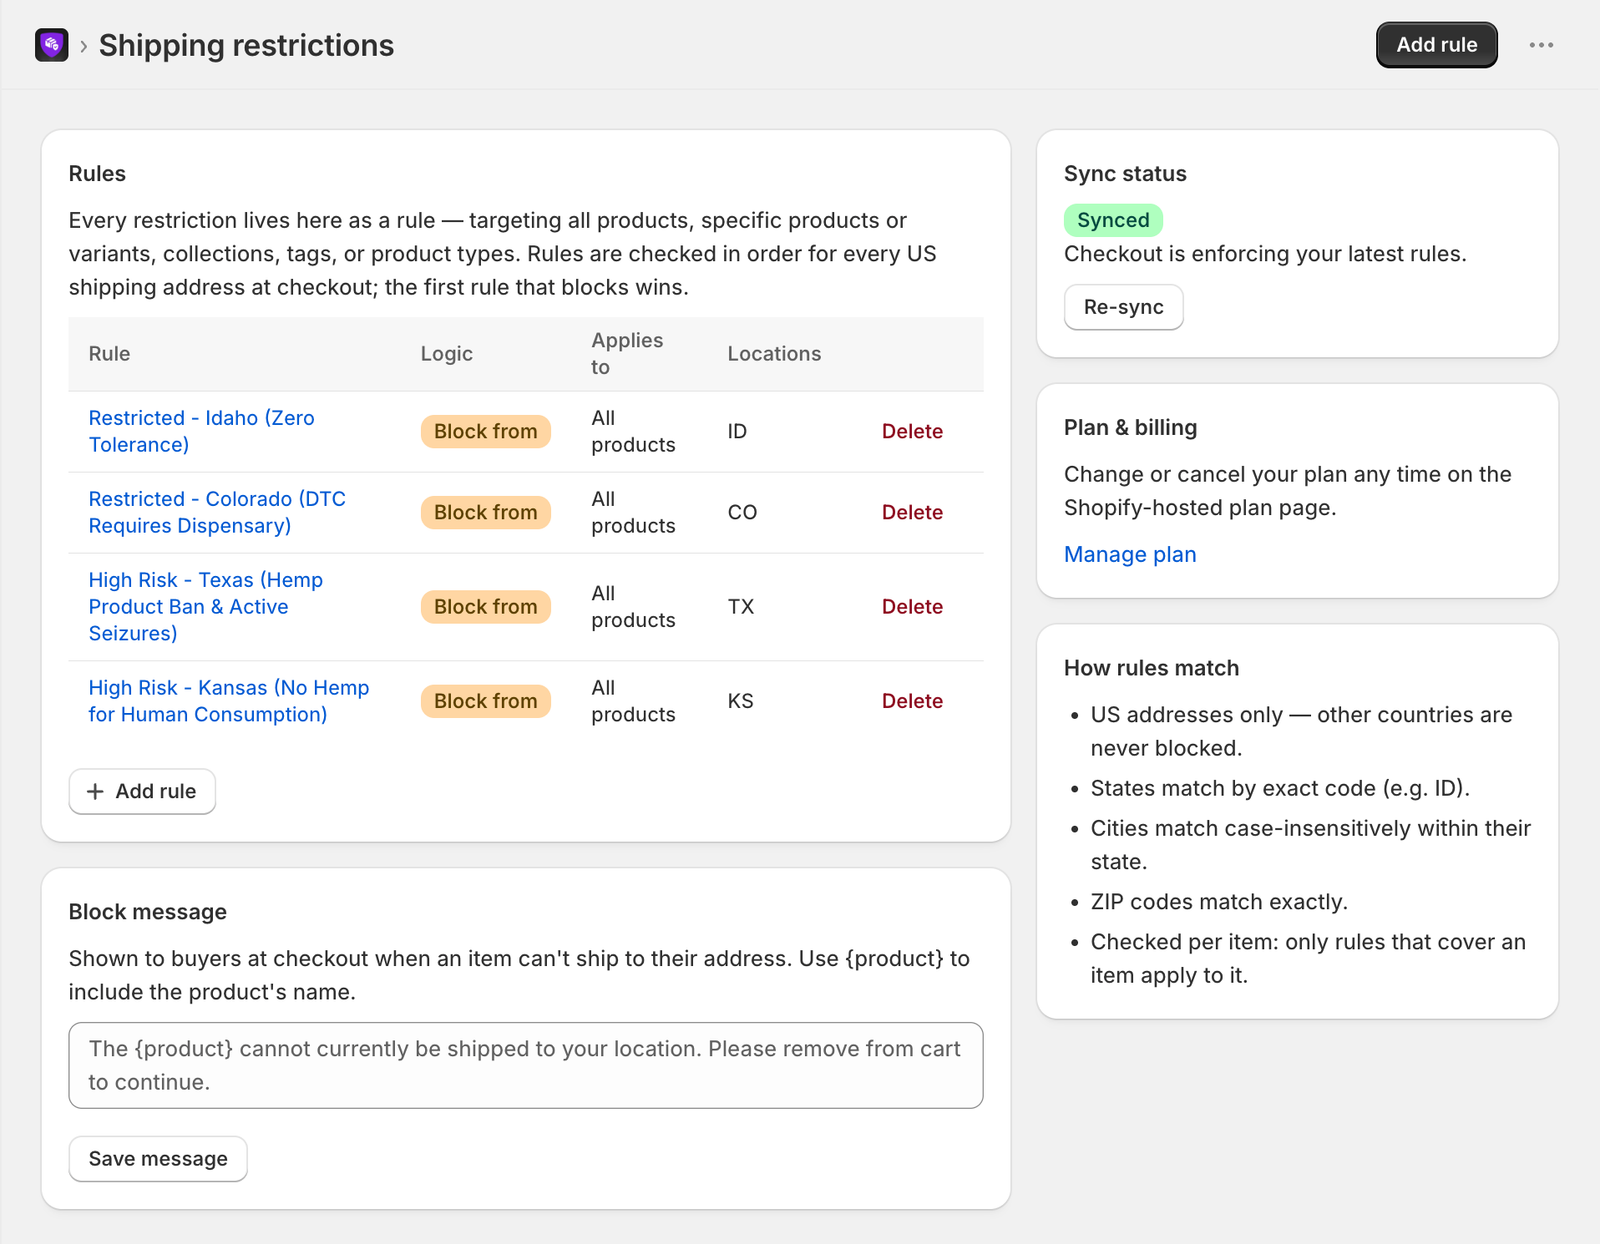Click the Shipping restrictions page title
Image resolution: width=1600 pixels, height=1244 pixels.
[x=246, y=45]
